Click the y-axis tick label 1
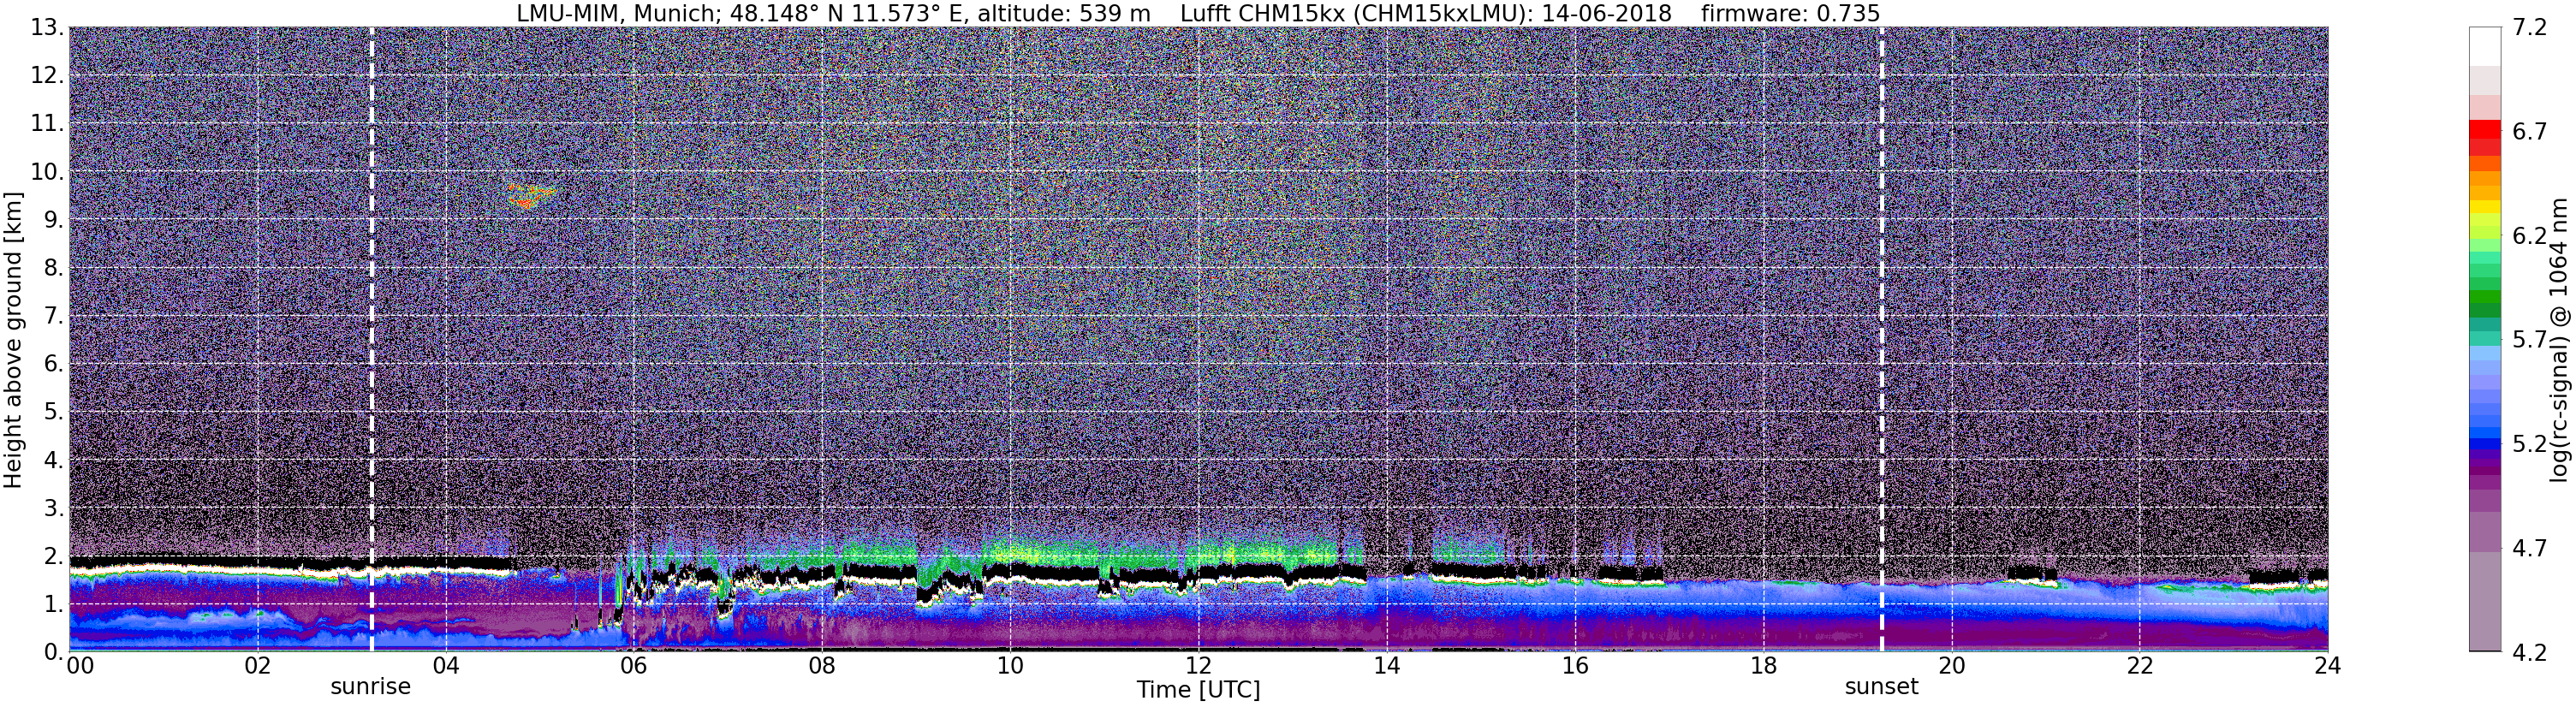Screen dimensions: 2576x707 [53, 604]
